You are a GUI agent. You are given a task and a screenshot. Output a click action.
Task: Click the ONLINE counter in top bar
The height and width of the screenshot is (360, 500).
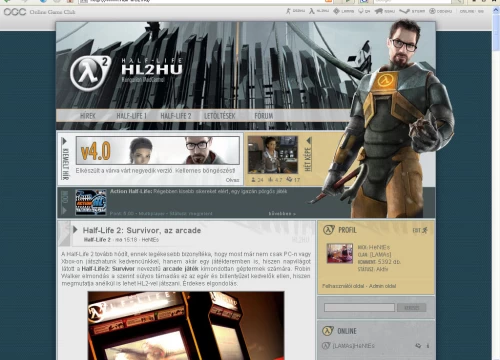(x=472, y=11)
